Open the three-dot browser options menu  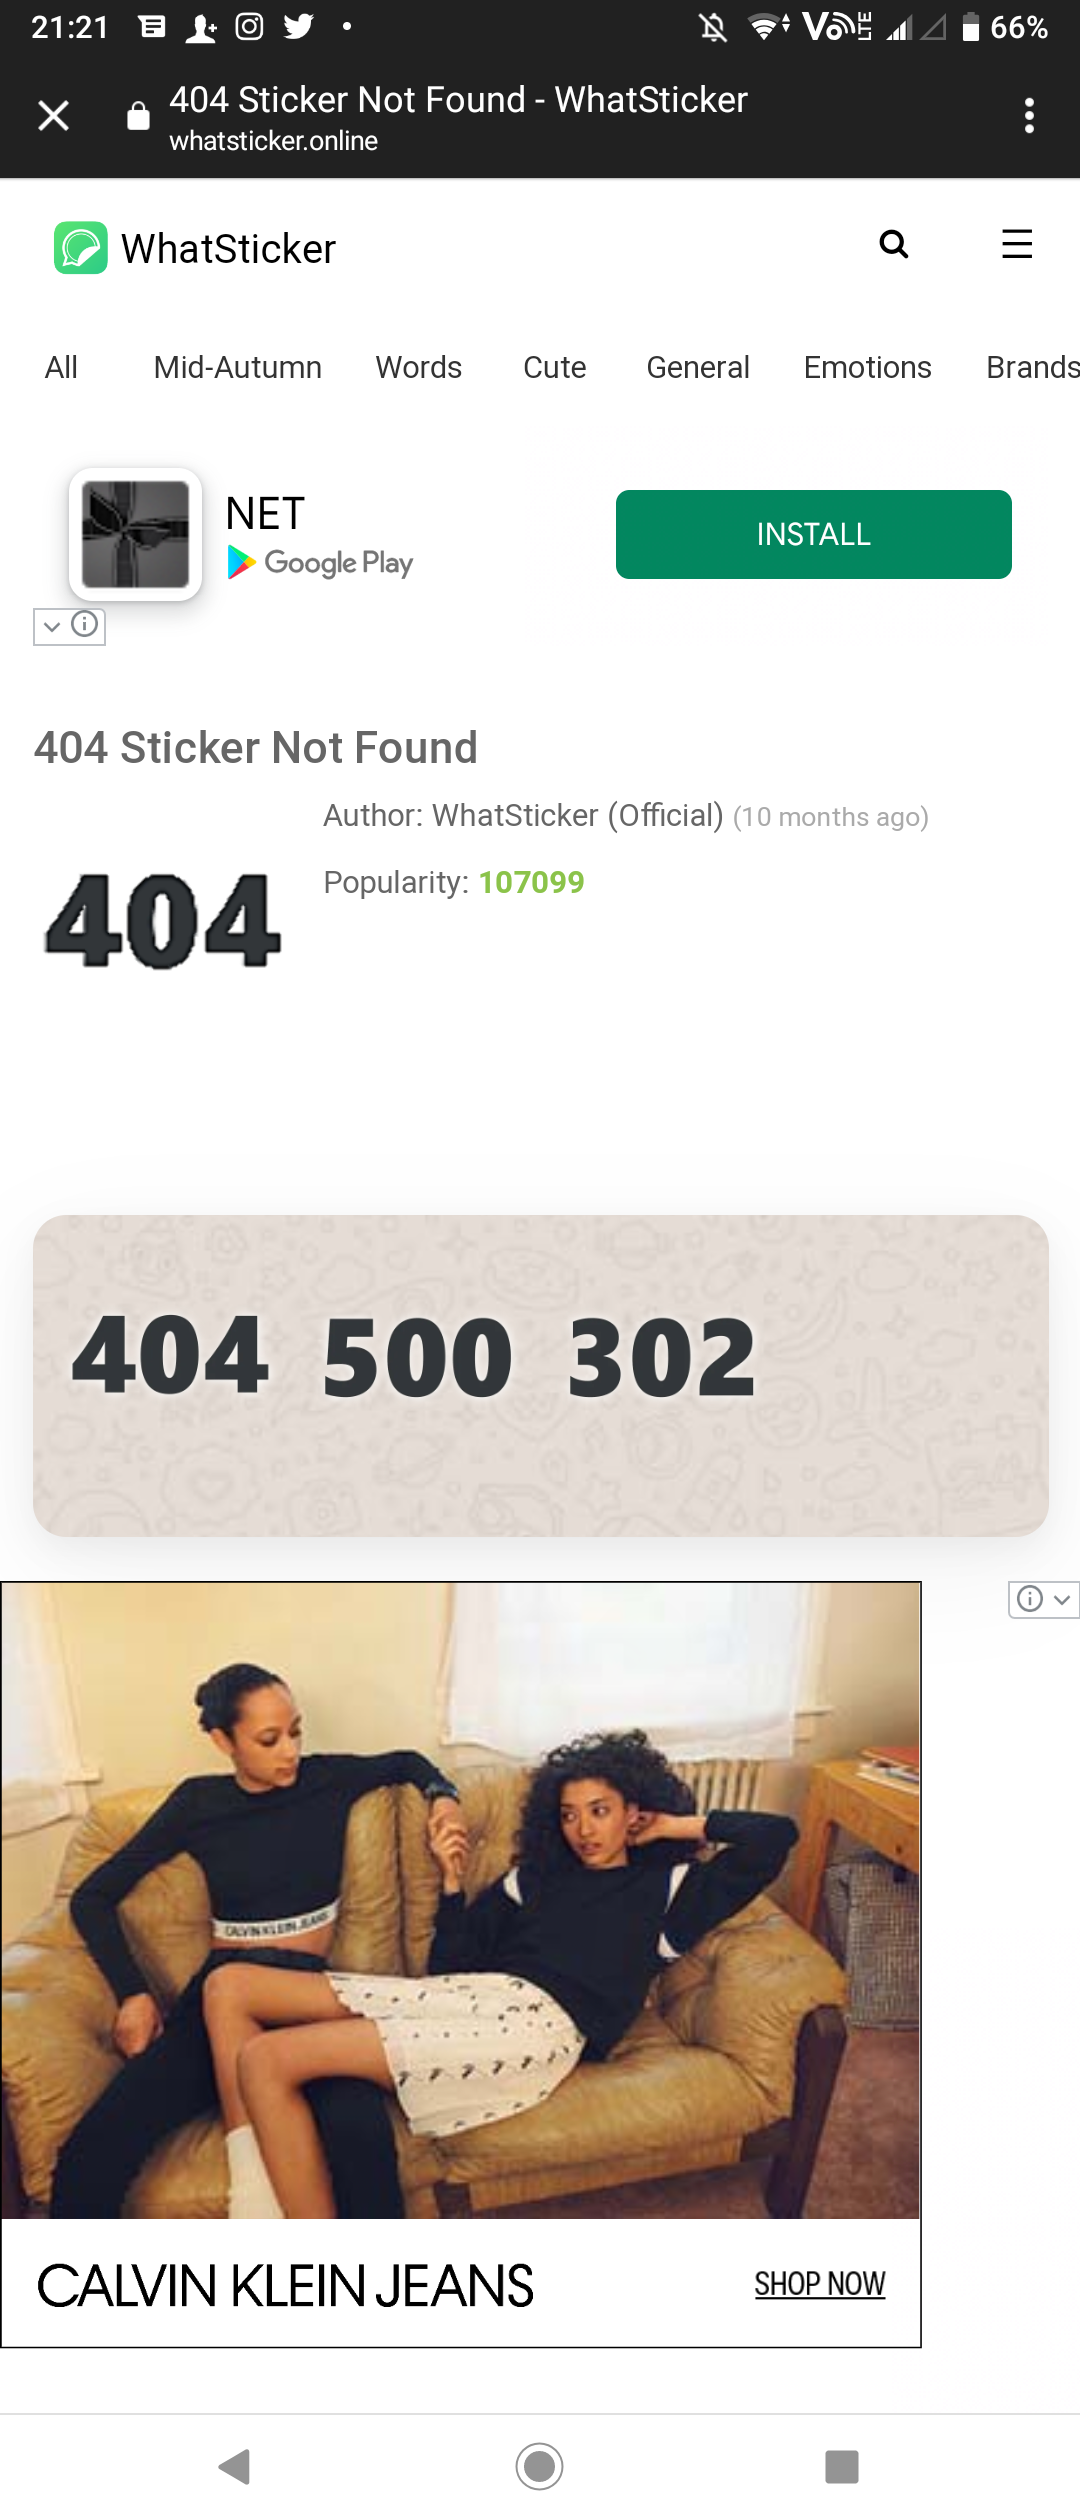[1029, 116]
